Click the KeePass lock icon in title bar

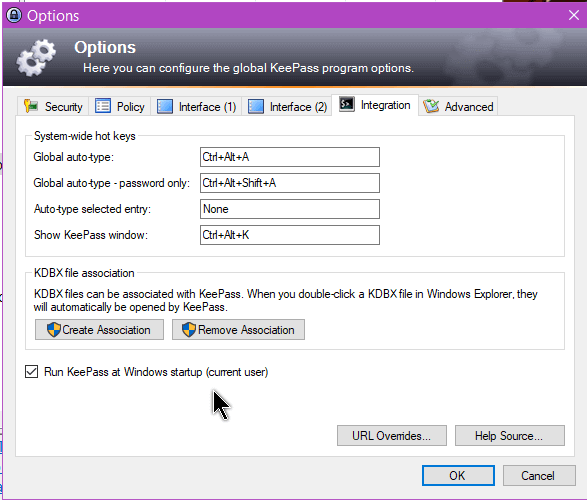click(14, 15)
